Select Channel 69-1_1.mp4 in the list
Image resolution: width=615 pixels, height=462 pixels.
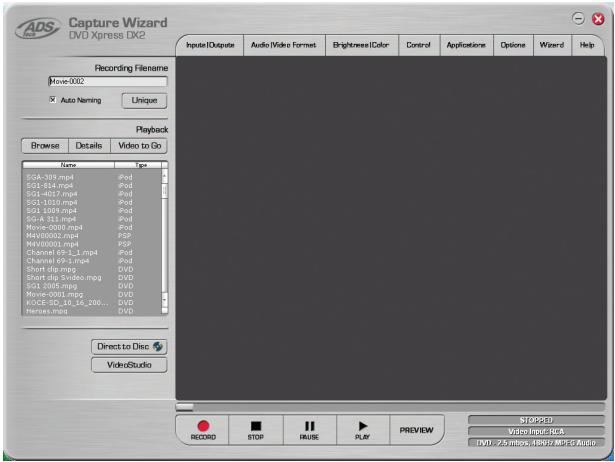click(x=92, y=253)
